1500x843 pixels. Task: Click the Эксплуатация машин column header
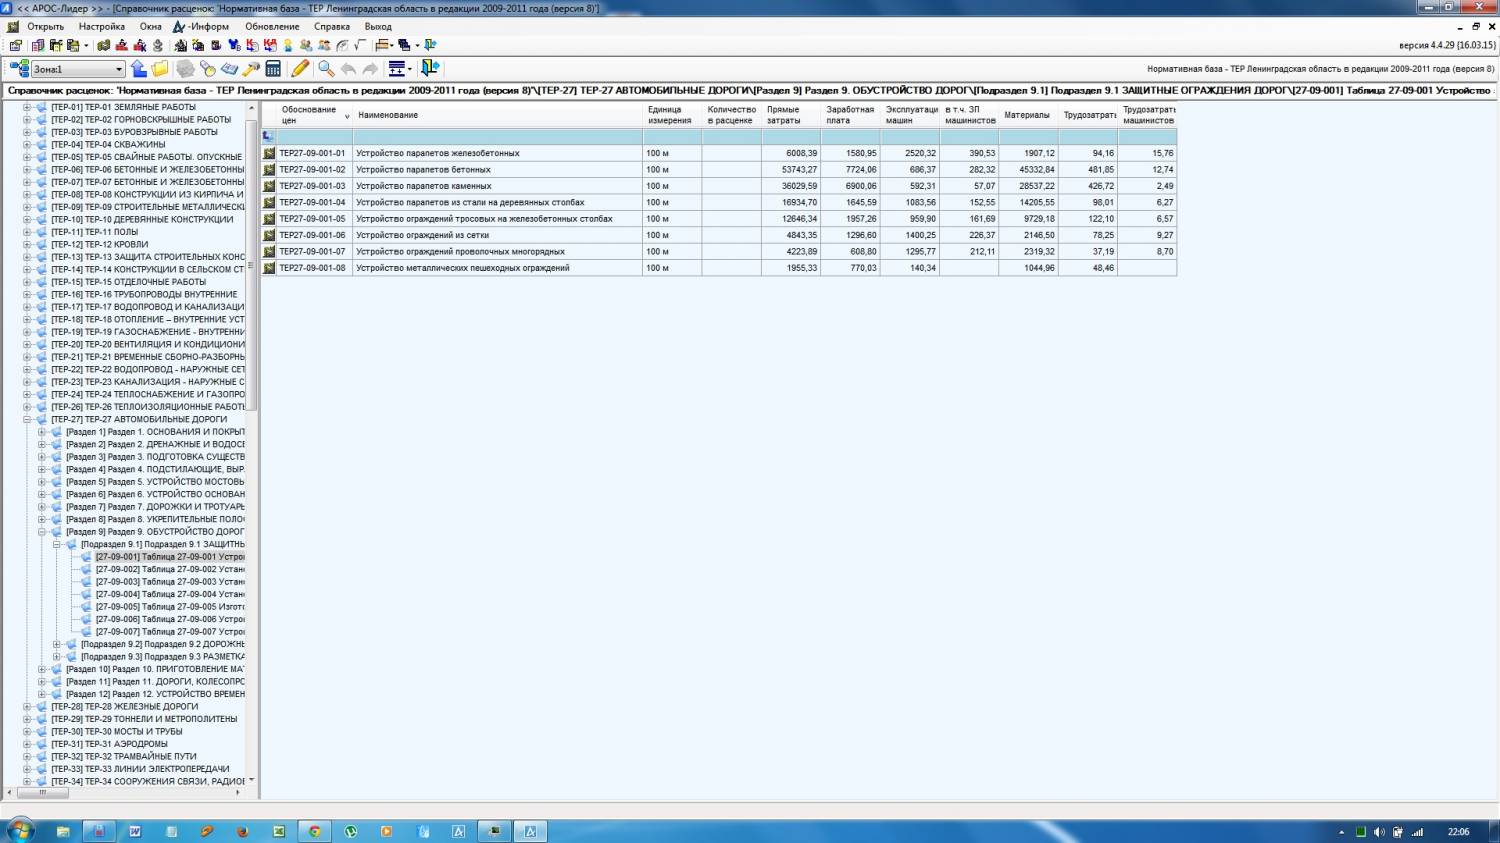tap(910, 115)
